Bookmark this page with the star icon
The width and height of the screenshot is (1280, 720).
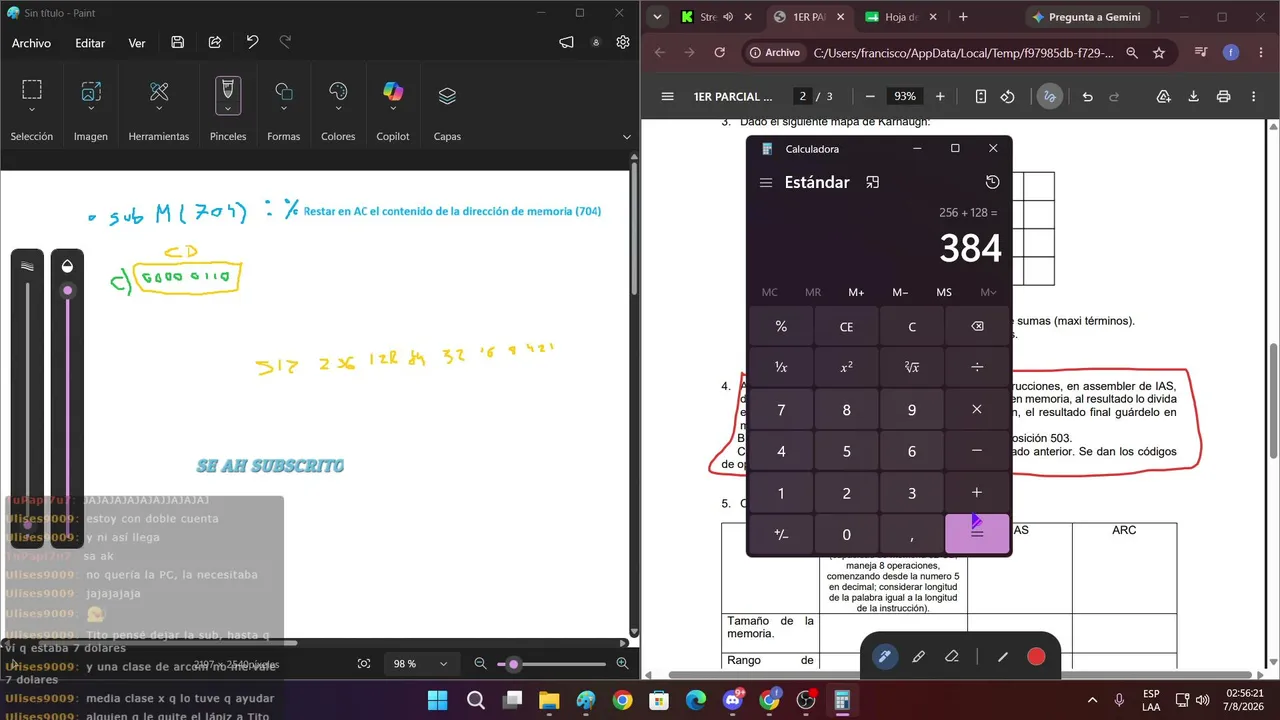(x=1159, y=53)
